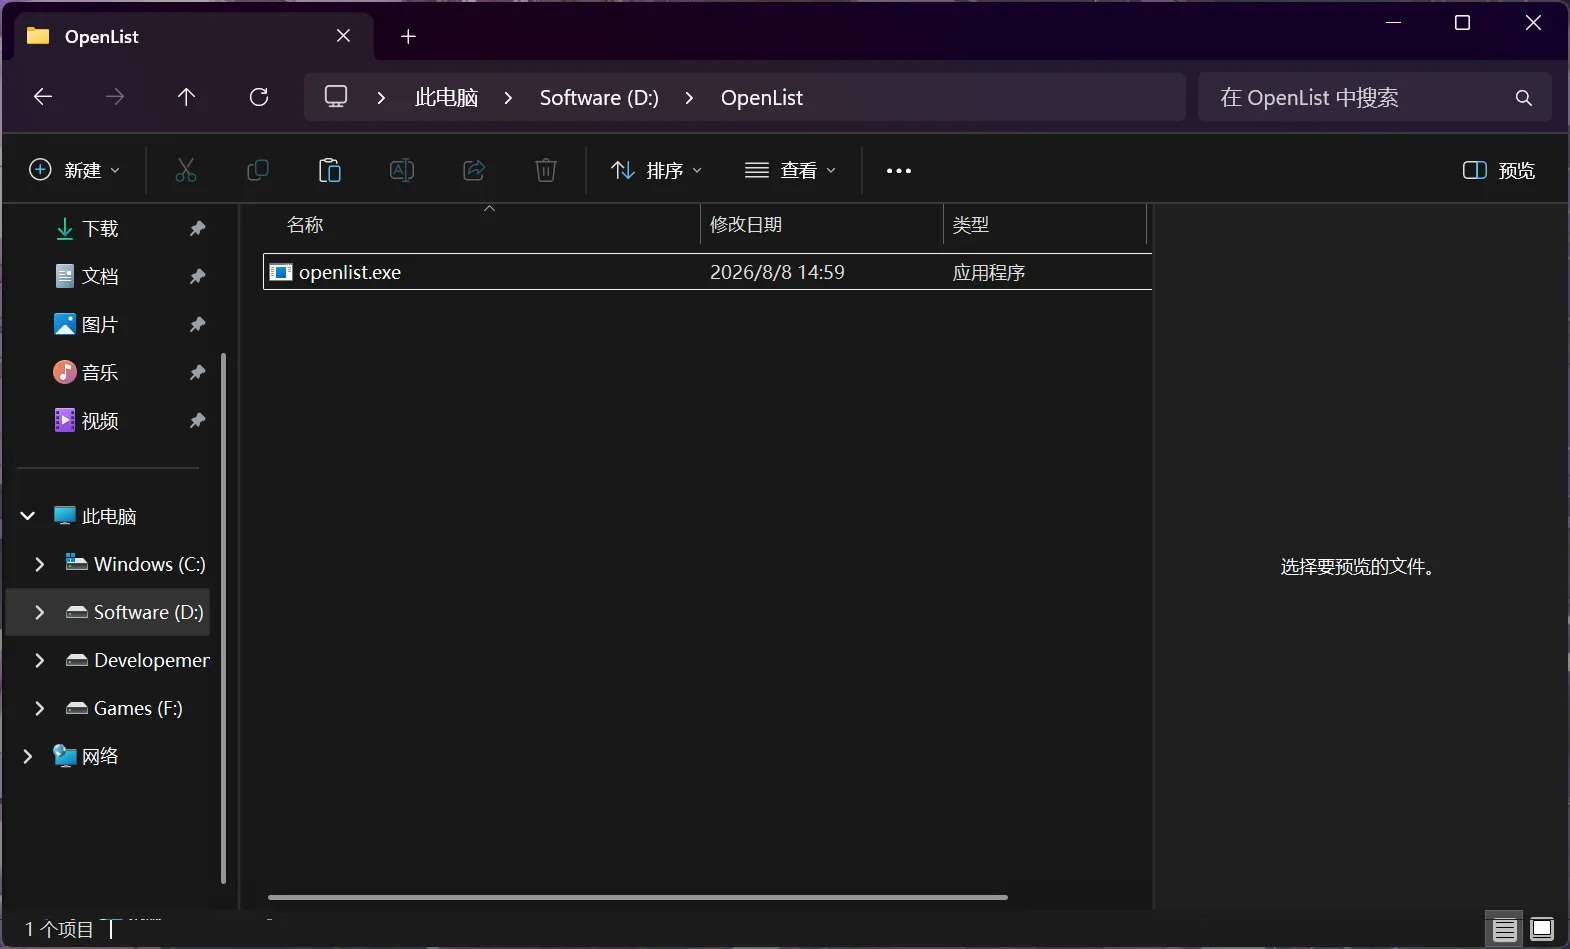
Task: Unpin 文档 using its pin icon
Action: coord(198,276)
